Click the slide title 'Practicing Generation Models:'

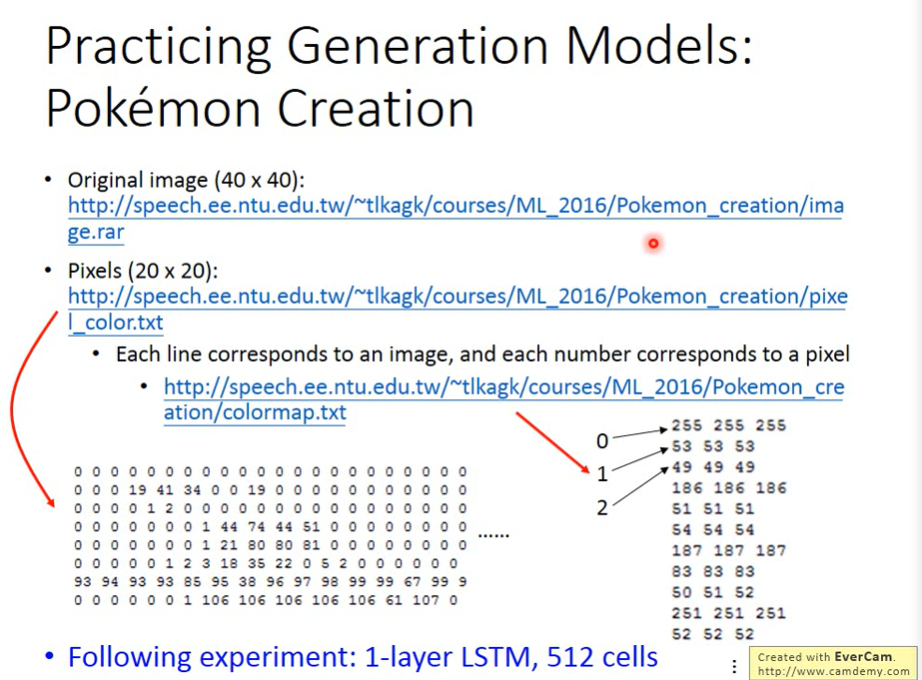(399, 46)
